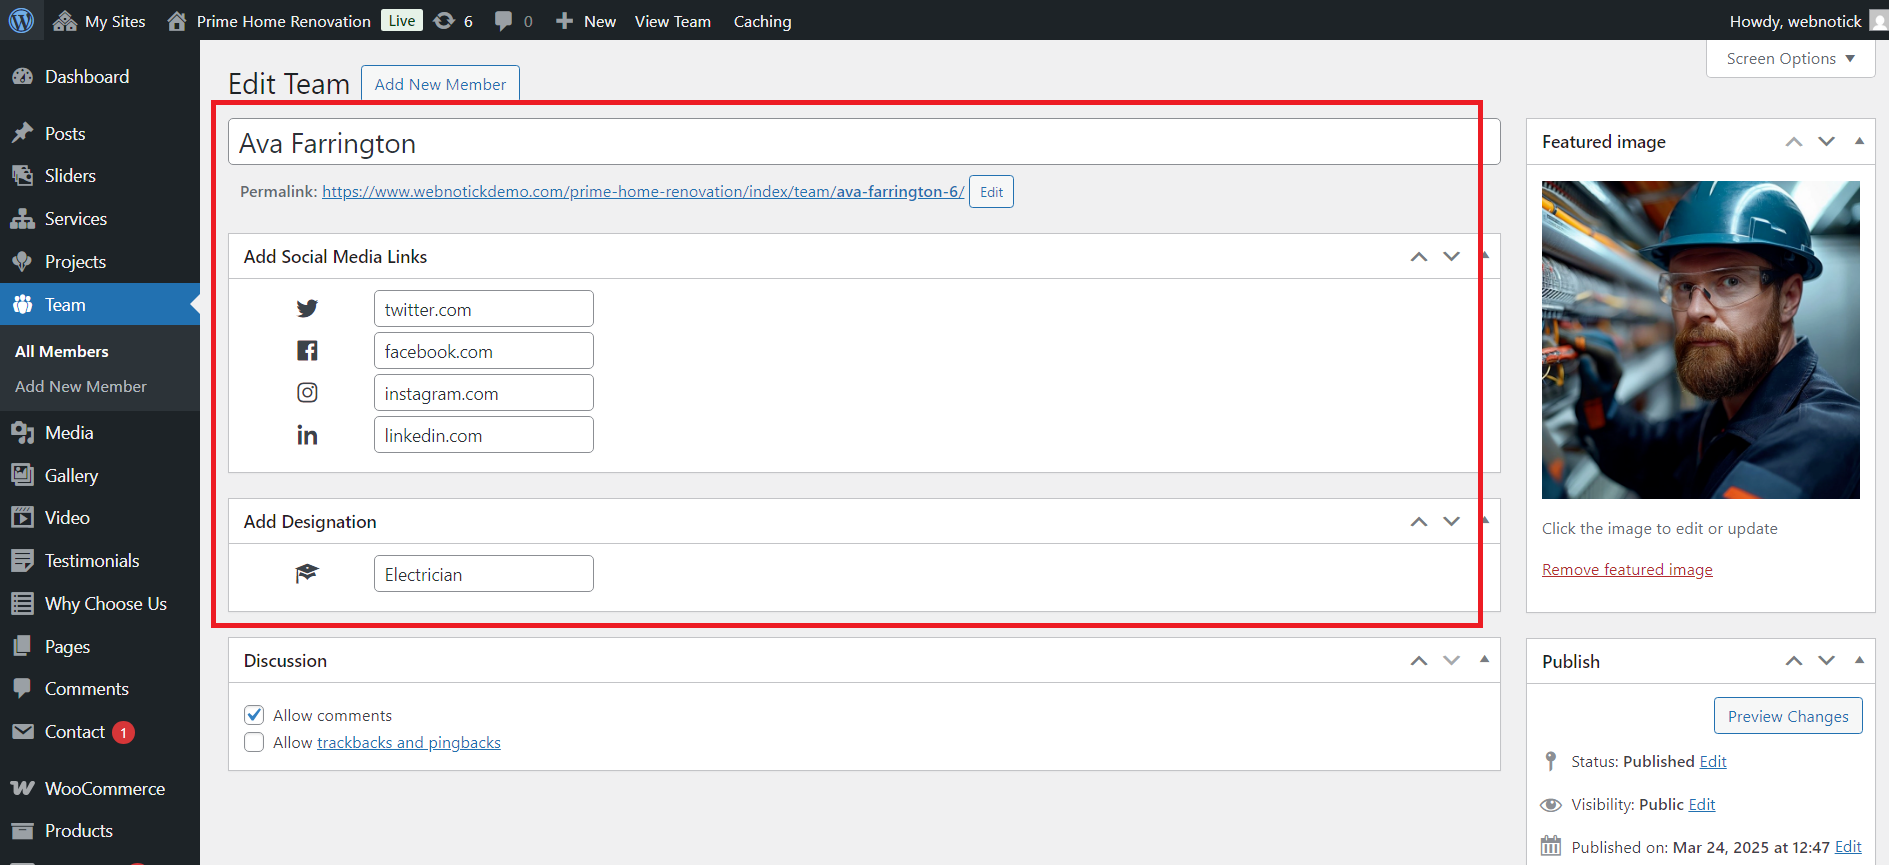This screenshot has width=1889, height=865.
Task: Open Testimonials in the sidebar menu
Action: pyautogui.click(x=92, y=561)
